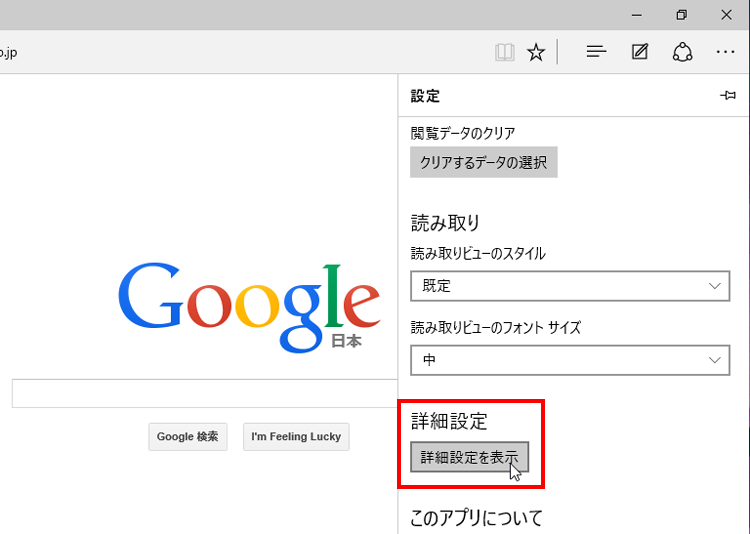Viewport: 750px width, 534px height.
Task: Expand the 読み取りビューのスタイル dropdown
Action: (570, 286)
